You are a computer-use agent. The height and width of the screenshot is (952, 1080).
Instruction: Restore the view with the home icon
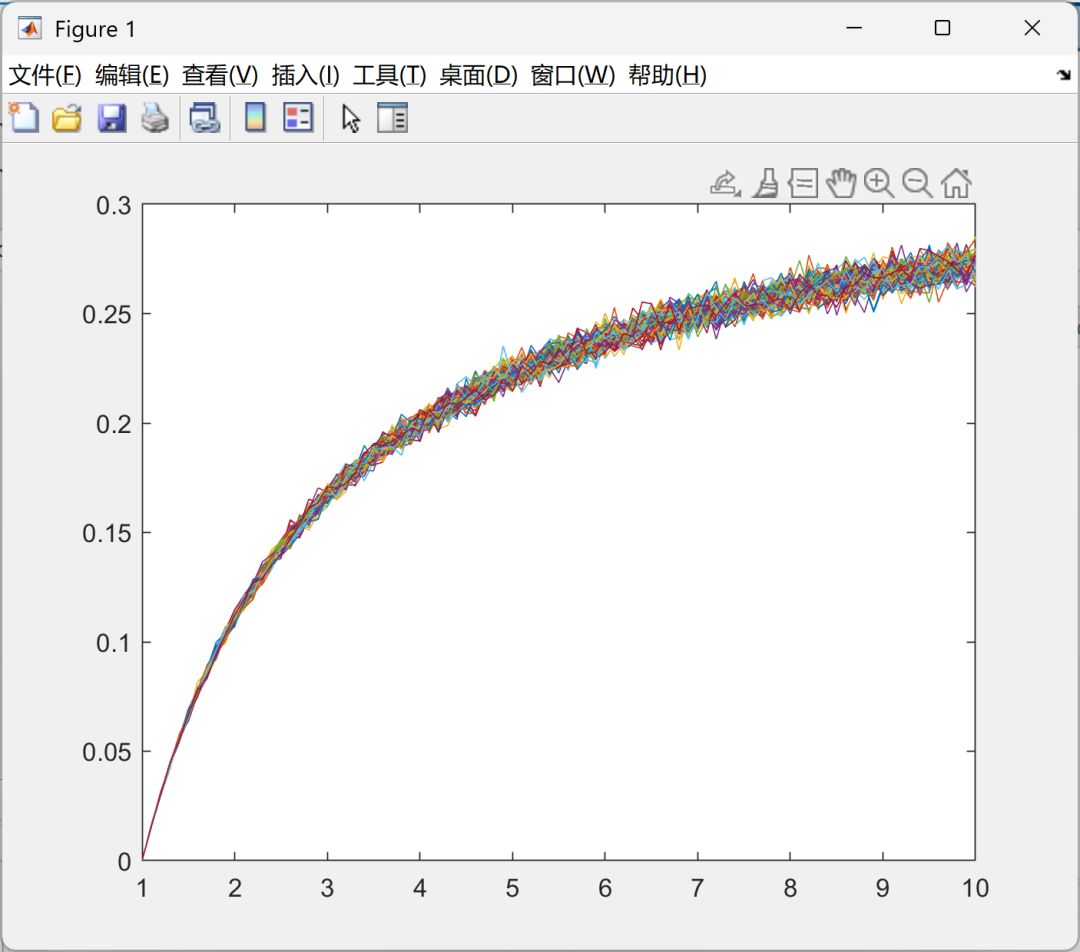pyautogui.click(x=956, y=183)
